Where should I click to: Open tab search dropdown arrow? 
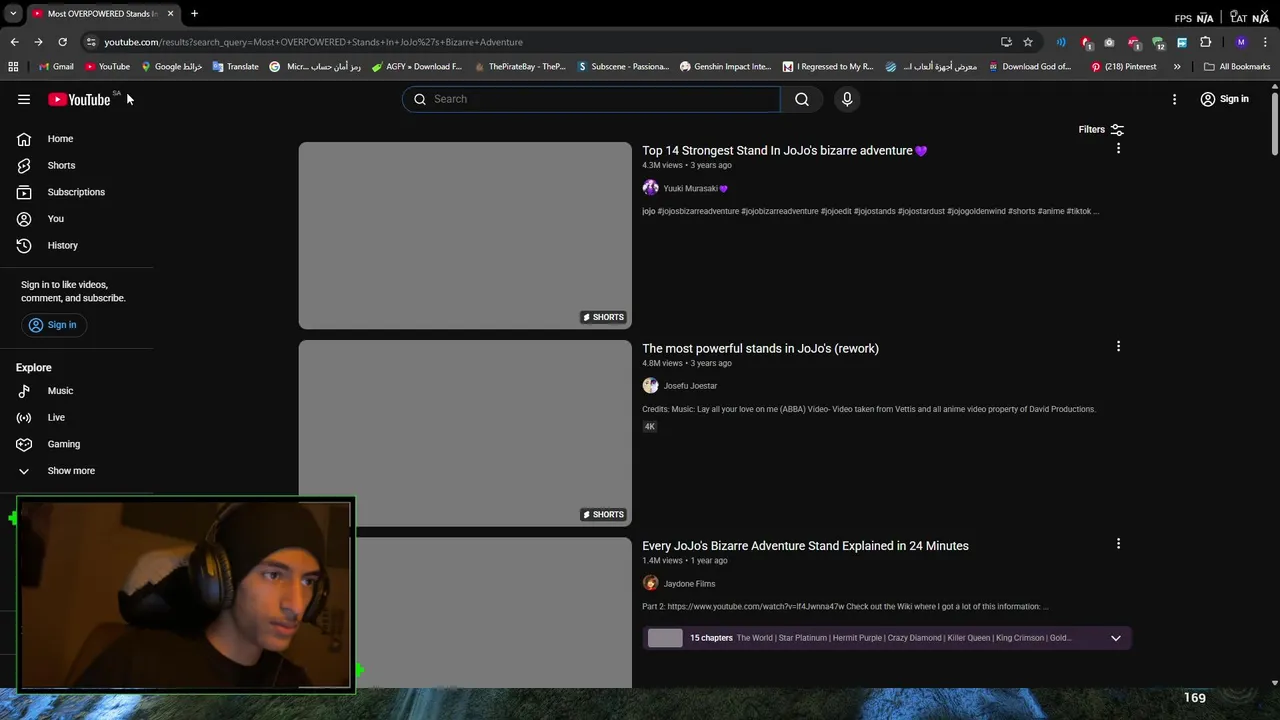tap(13, 14)
